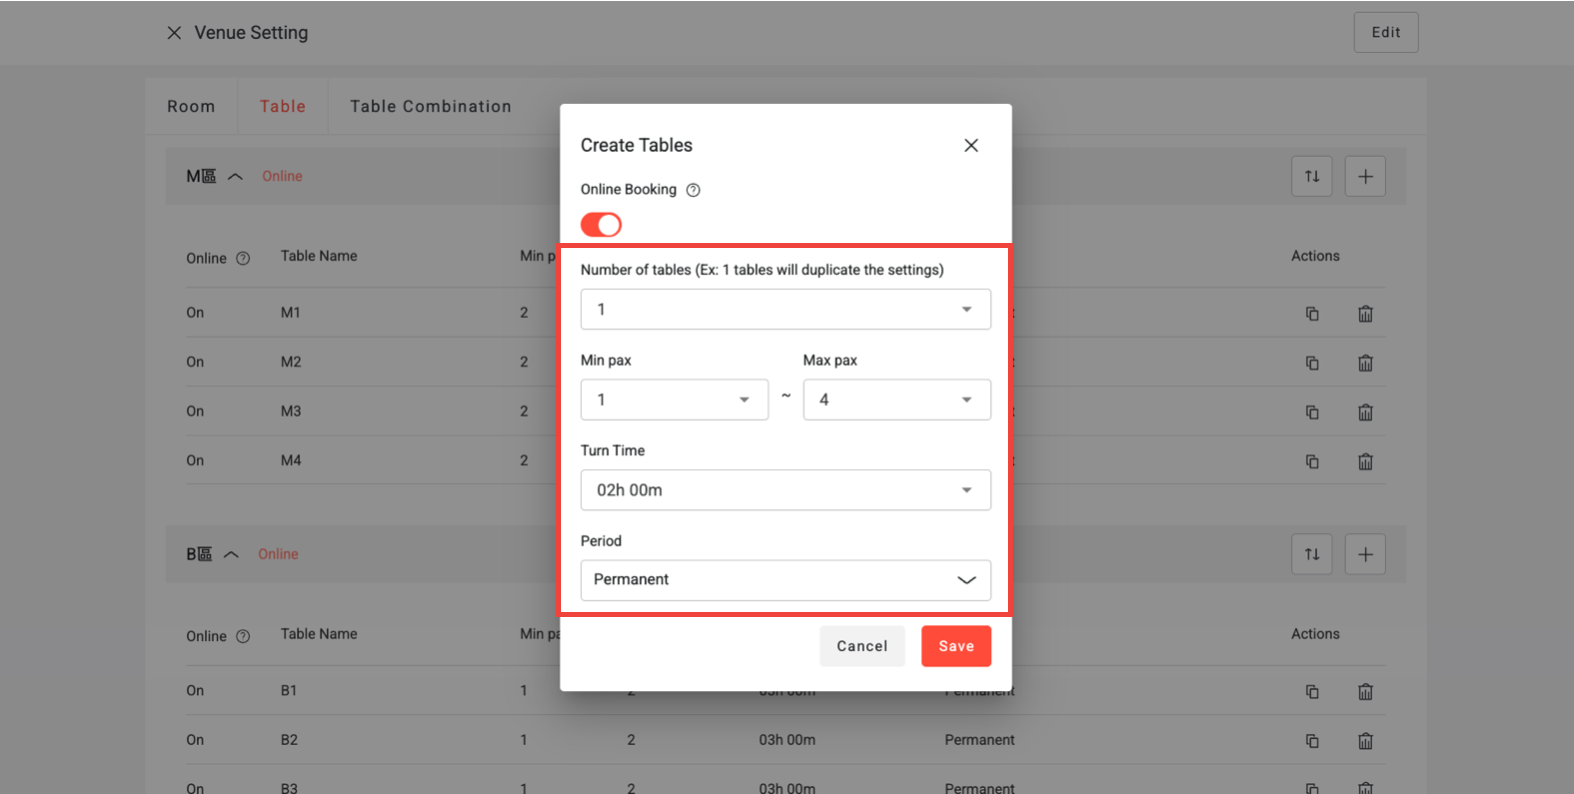The height and width of the screenshot is (794, 1574).
Task: Click the duplicate icon for table M4
Action: pos(1312,462)
